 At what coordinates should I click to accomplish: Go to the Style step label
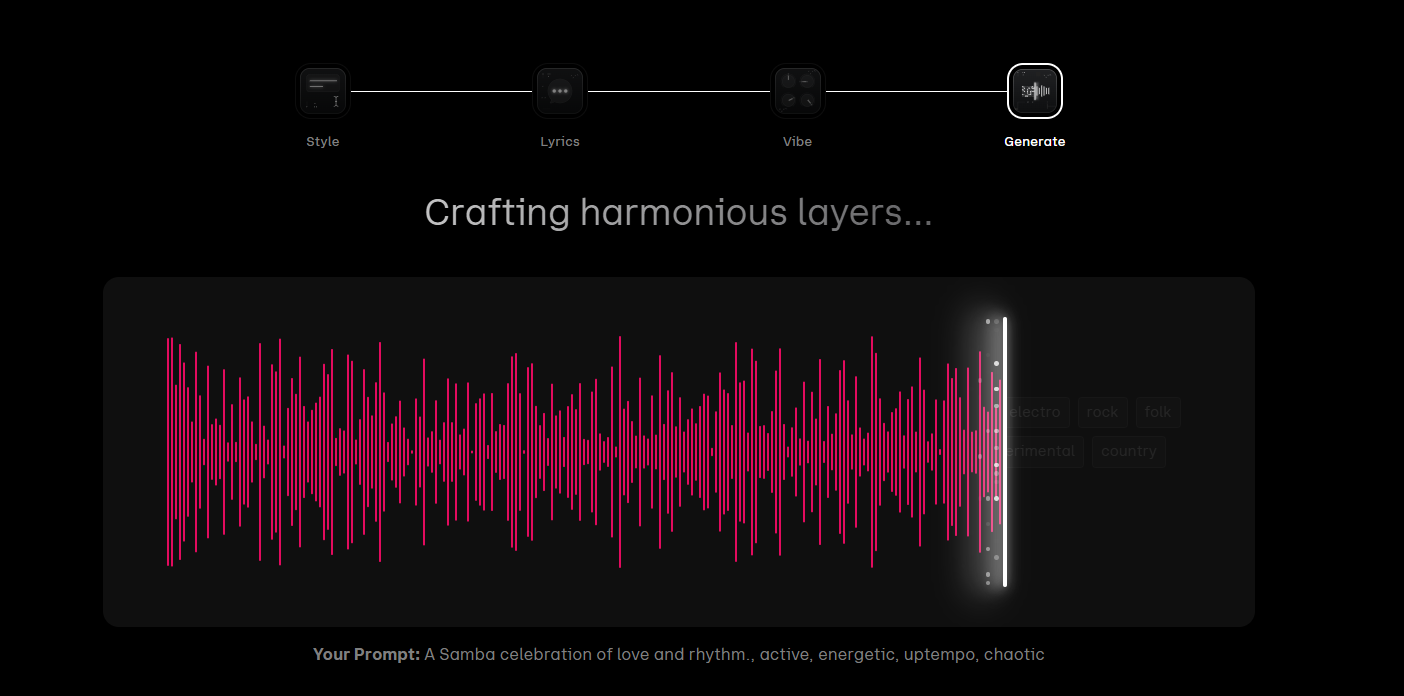(323, 142)
